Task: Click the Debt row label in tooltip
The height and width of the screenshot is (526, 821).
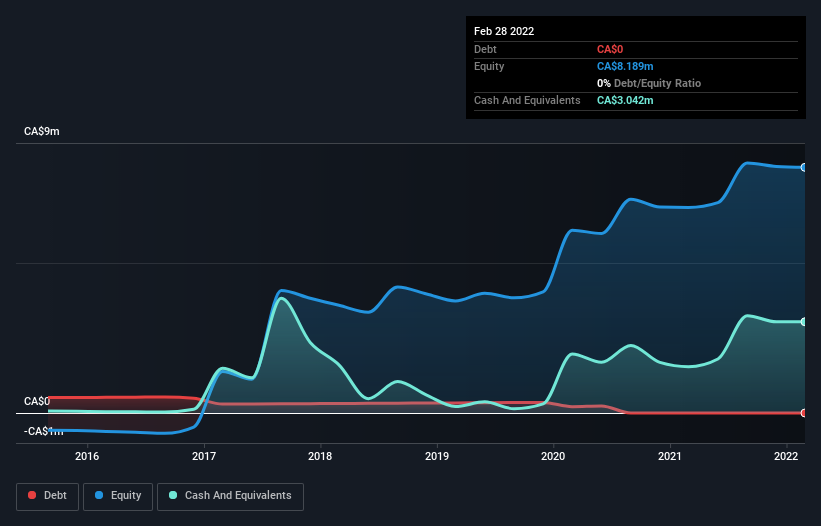Action: (x=485, y=49)
